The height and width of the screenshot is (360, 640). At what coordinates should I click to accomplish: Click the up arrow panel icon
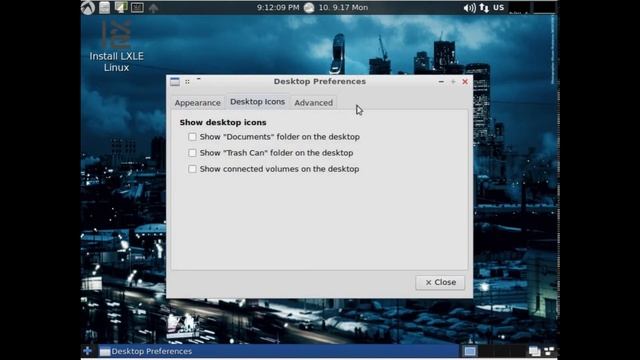pos(153,8)
